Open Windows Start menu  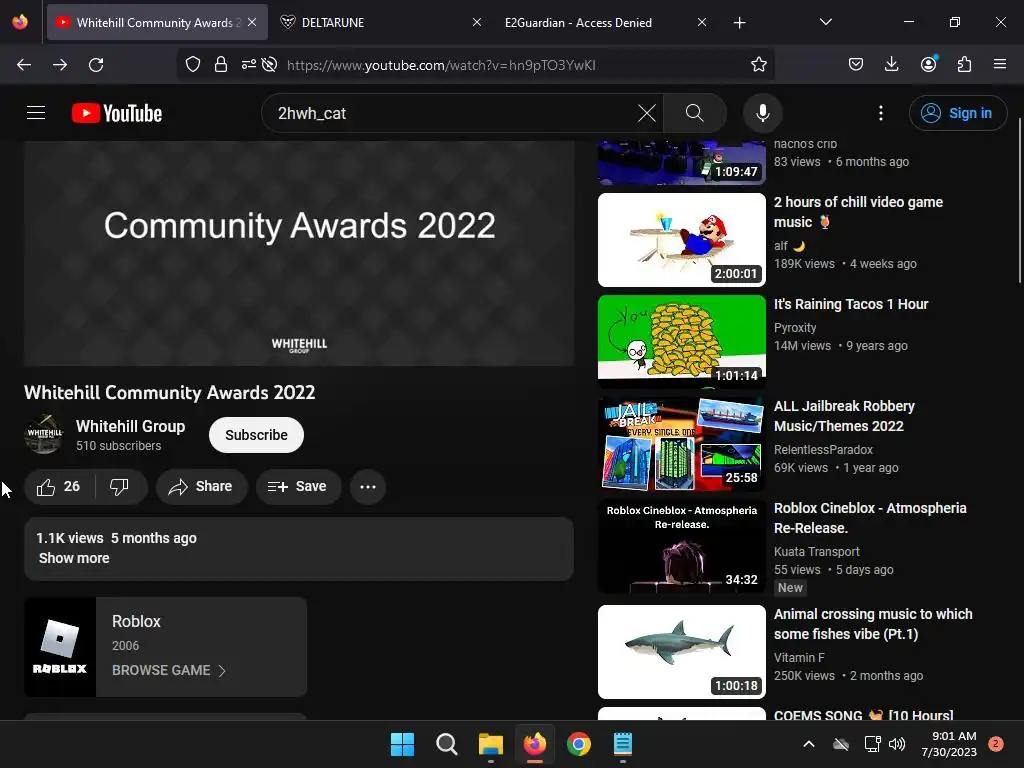pos(402,744)
